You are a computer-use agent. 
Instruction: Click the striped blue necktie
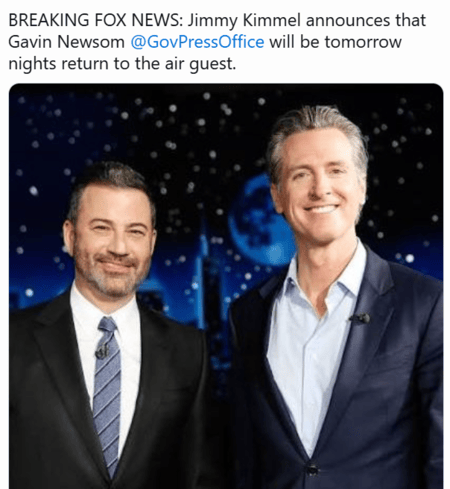[x=107, y=395]
